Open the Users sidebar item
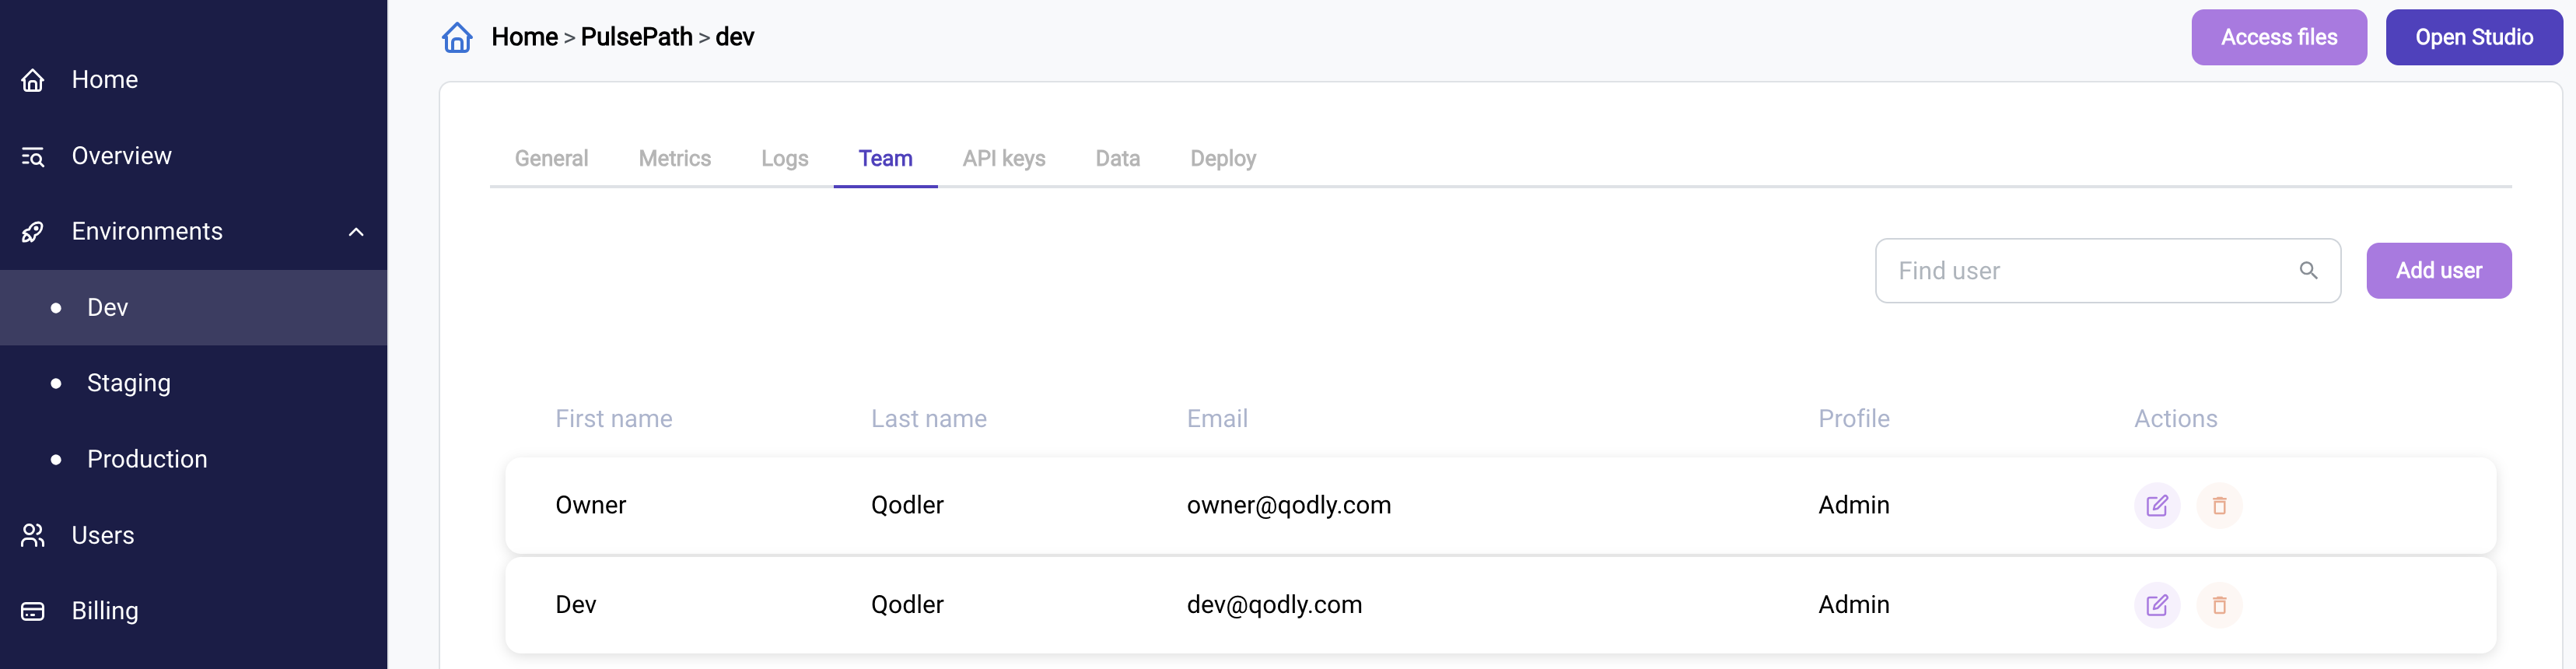This screenshot has width=2576, height=669. [193, 535]
